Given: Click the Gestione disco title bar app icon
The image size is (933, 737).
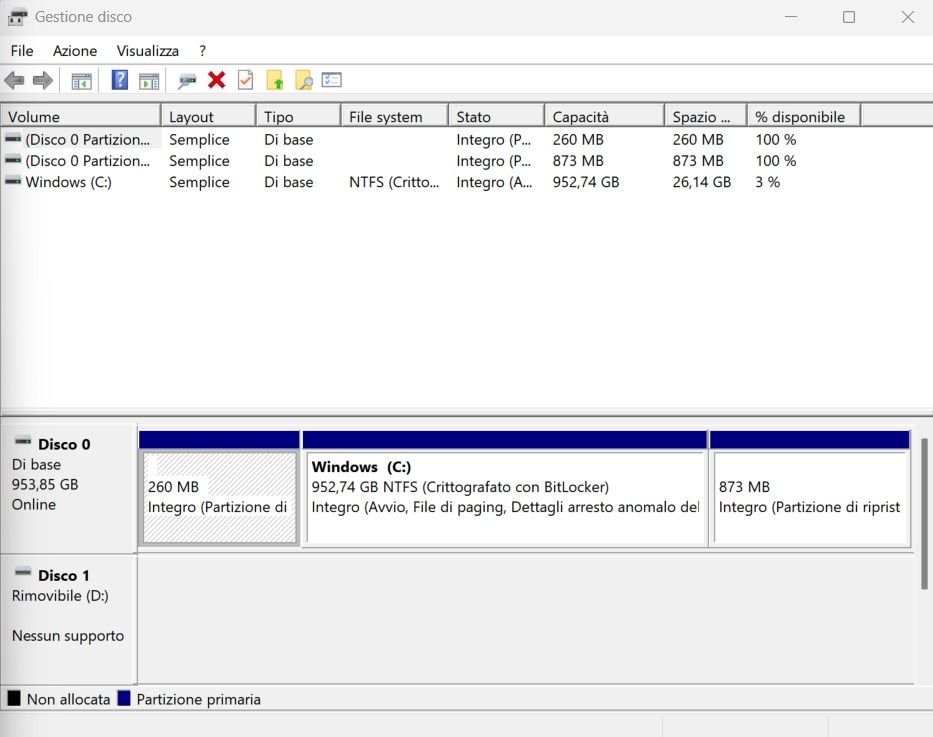Looking at the screenshot, I should 17,17.
